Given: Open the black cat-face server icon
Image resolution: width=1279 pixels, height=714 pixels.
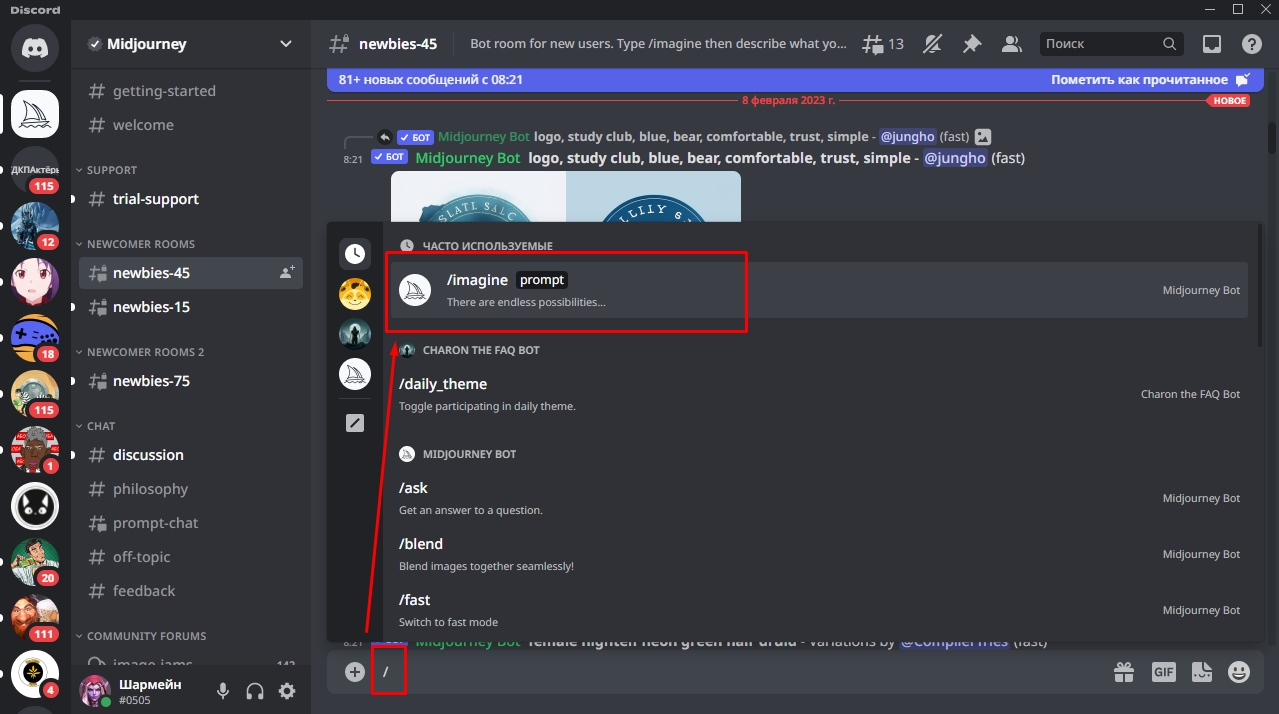Looking at the screenshot, I should 35,506.
